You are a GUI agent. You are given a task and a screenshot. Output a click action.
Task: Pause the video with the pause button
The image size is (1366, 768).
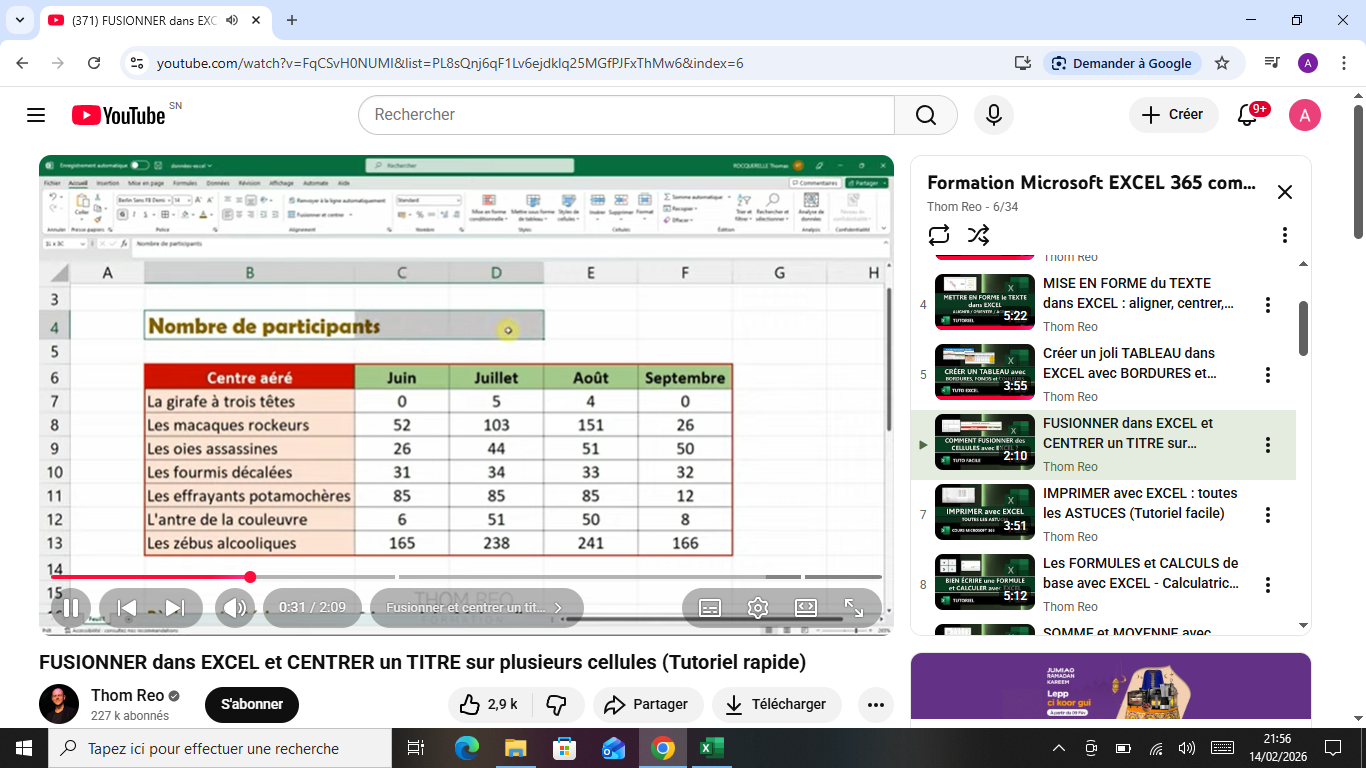click(x=71, y=608)
